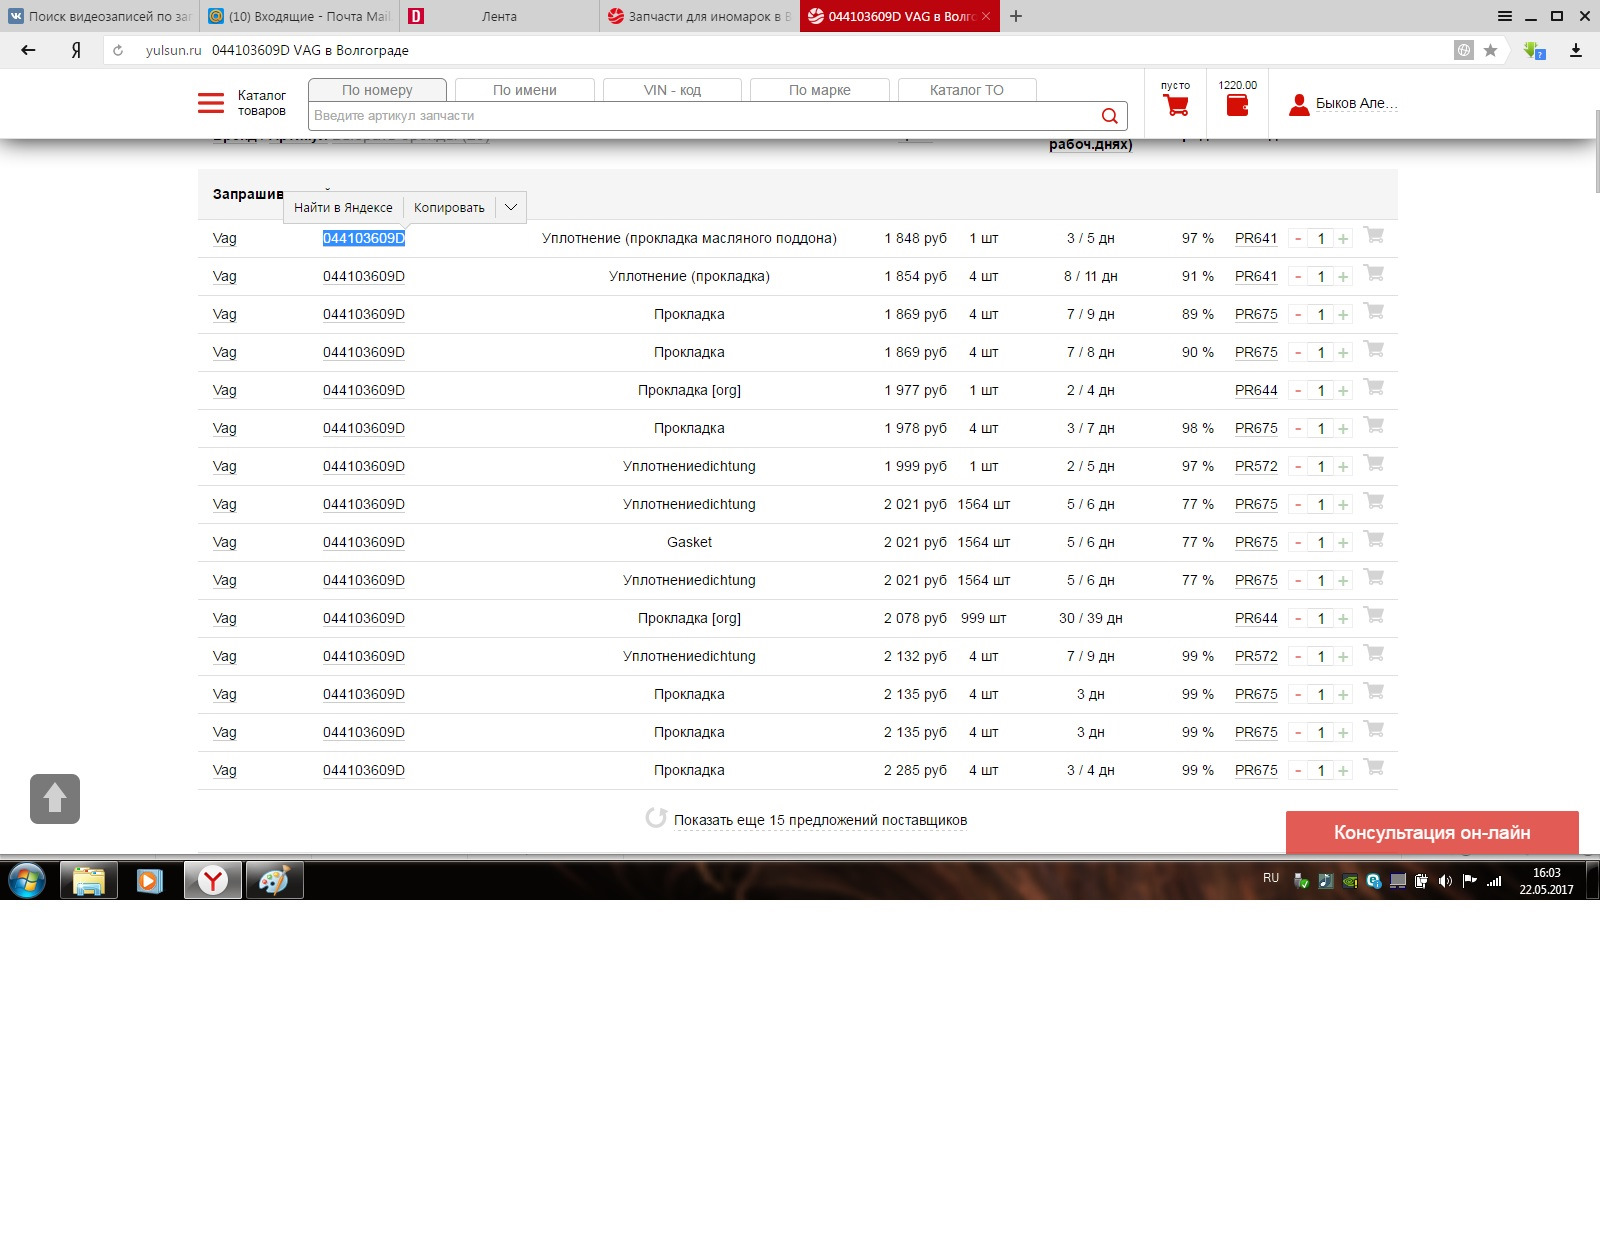Screen dimensions: 1600x1248
Task: Open Windows Start menu
Action: [x=27, y=881]
